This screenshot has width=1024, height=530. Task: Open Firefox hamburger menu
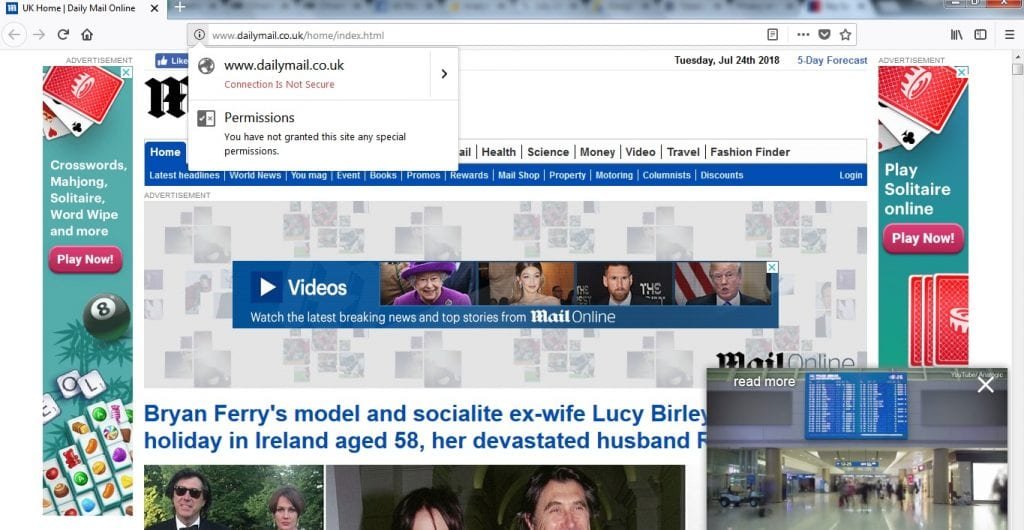coord(1009,35)
